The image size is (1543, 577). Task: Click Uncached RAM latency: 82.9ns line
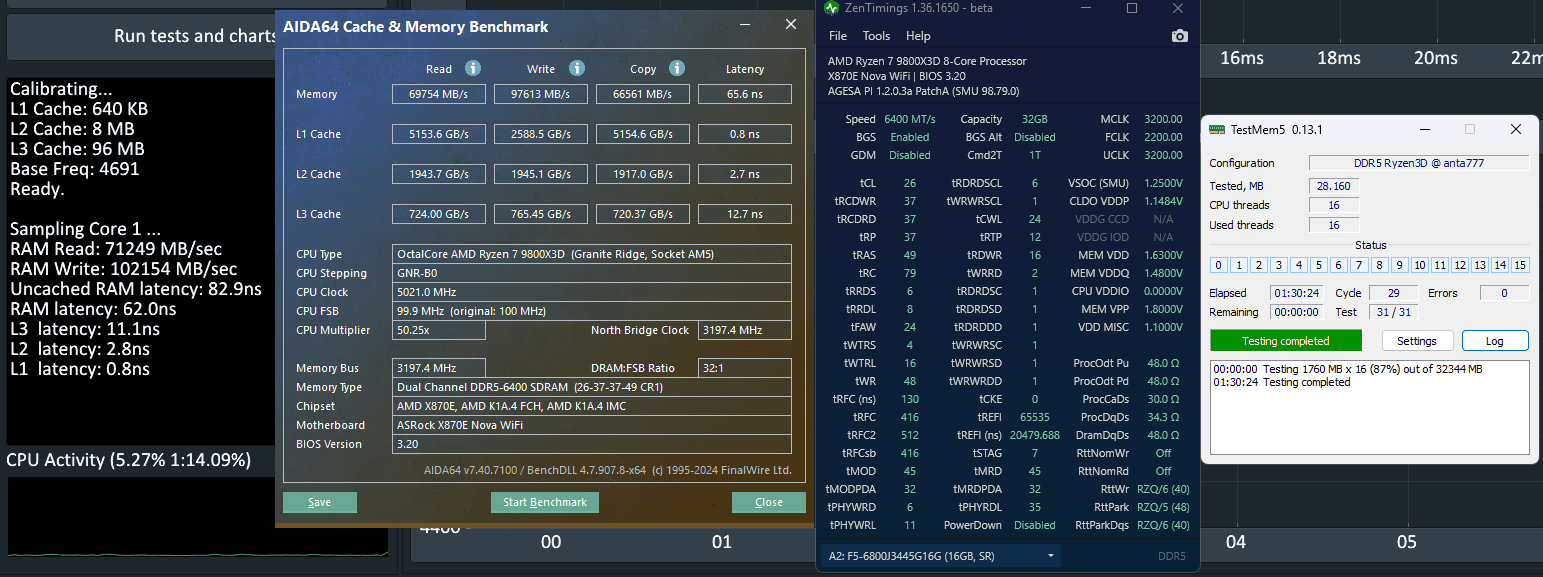(x=136, y=289)
